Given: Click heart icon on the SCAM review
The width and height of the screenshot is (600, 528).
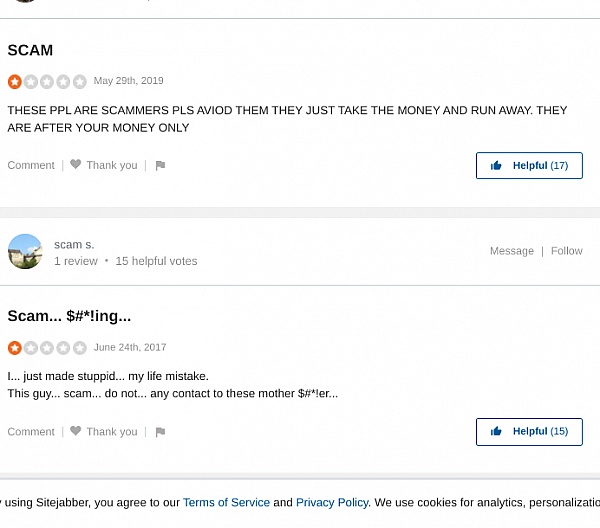Looking at the screenshot, I should pyautogui.click(x=76, y=165).
